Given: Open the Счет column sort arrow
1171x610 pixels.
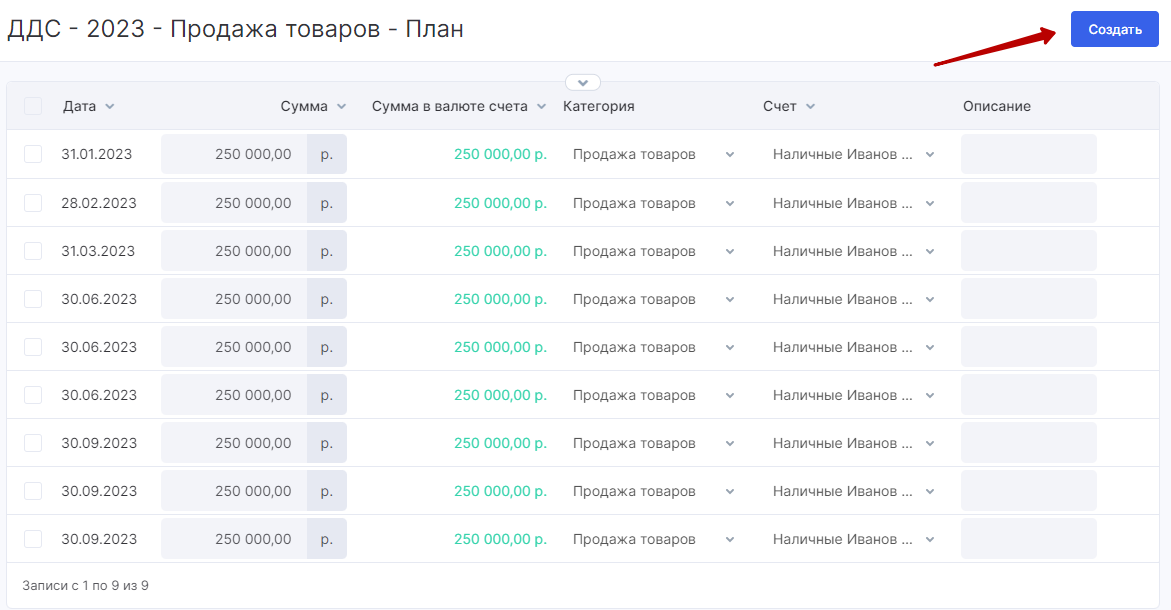Looking at the screenshot, I should pos(810,106).
